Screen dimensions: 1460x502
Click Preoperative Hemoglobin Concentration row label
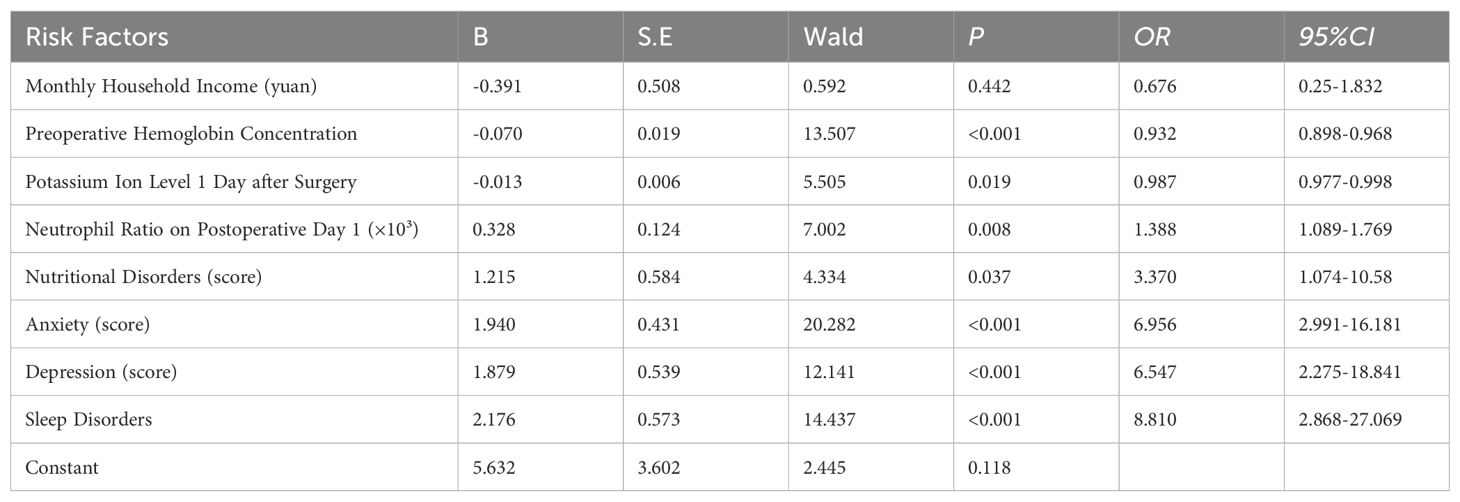(191, 133)
